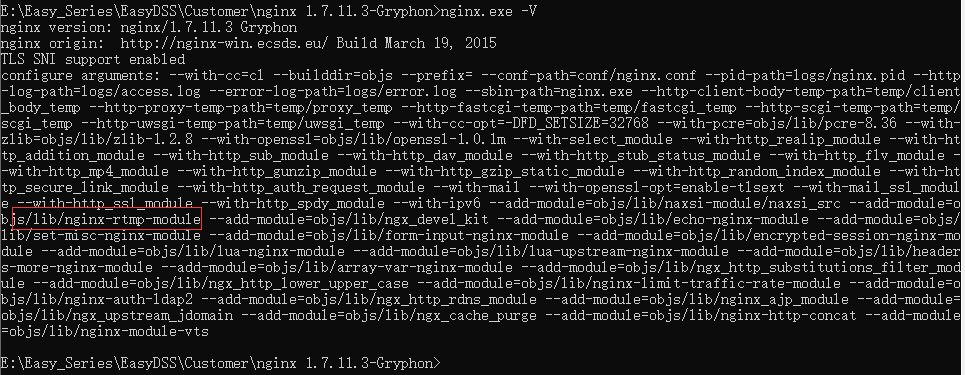This screenshot has width=965, height=375.
Task: Click the --with-cc=cl argument
Action: tap(216, 76)
